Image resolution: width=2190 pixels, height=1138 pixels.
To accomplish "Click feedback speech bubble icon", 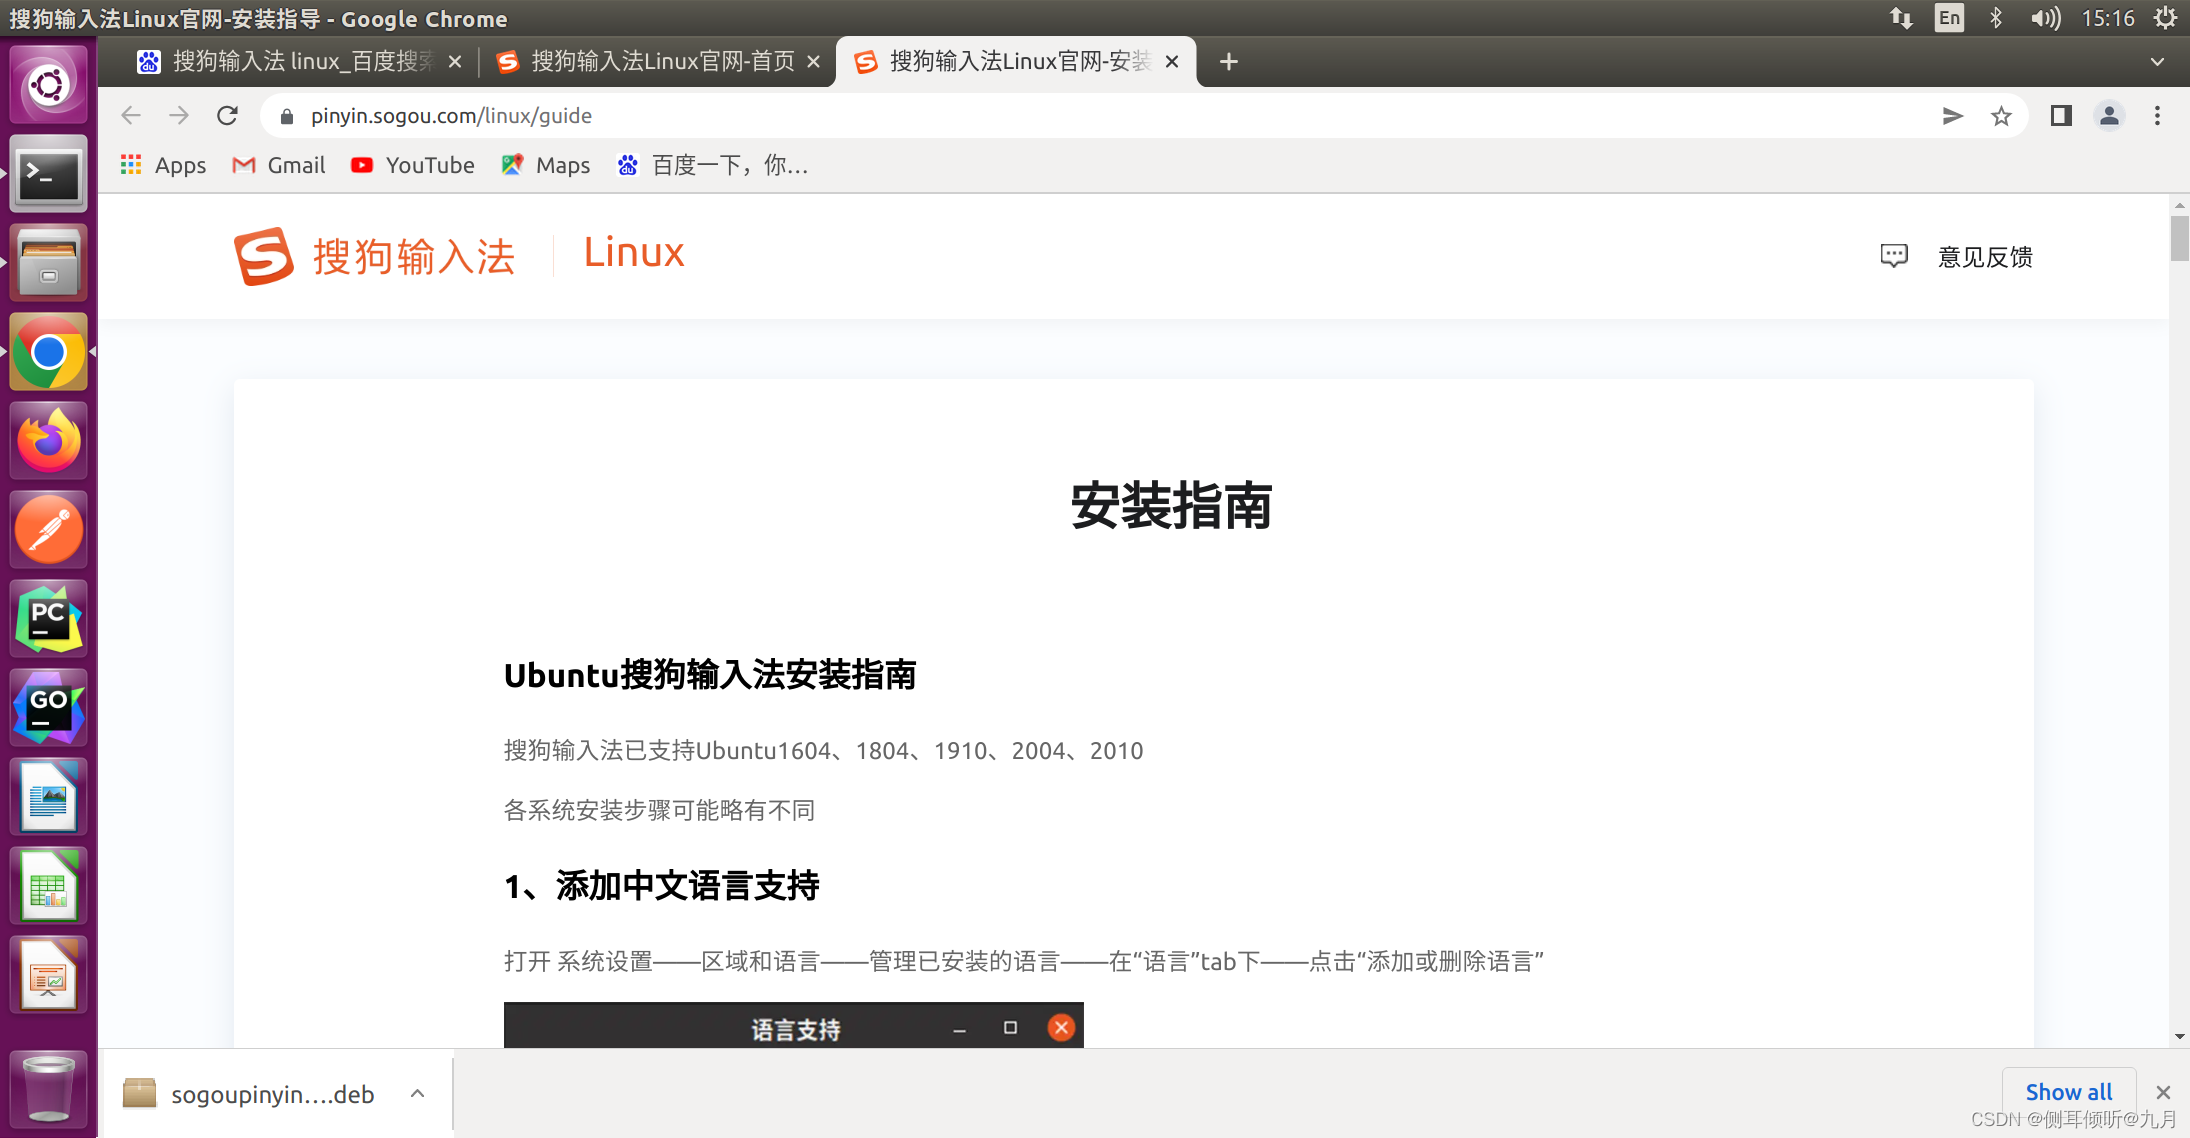I will [x=1894, y=256].
